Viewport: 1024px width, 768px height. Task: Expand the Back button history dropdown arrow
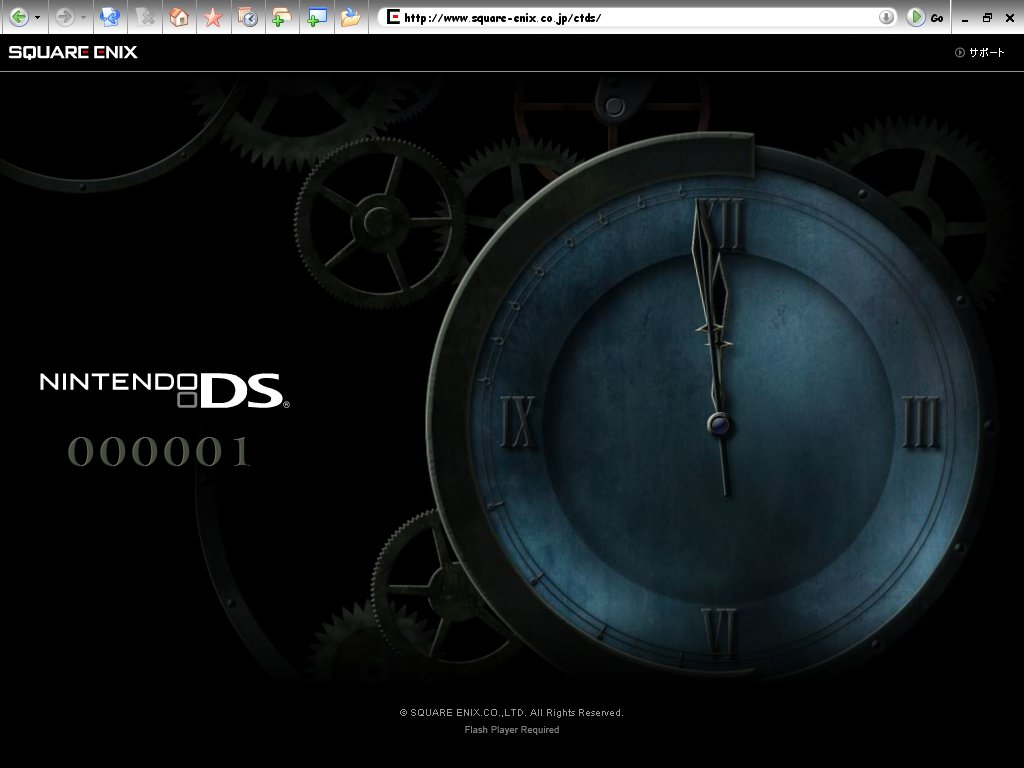[38, 18]
